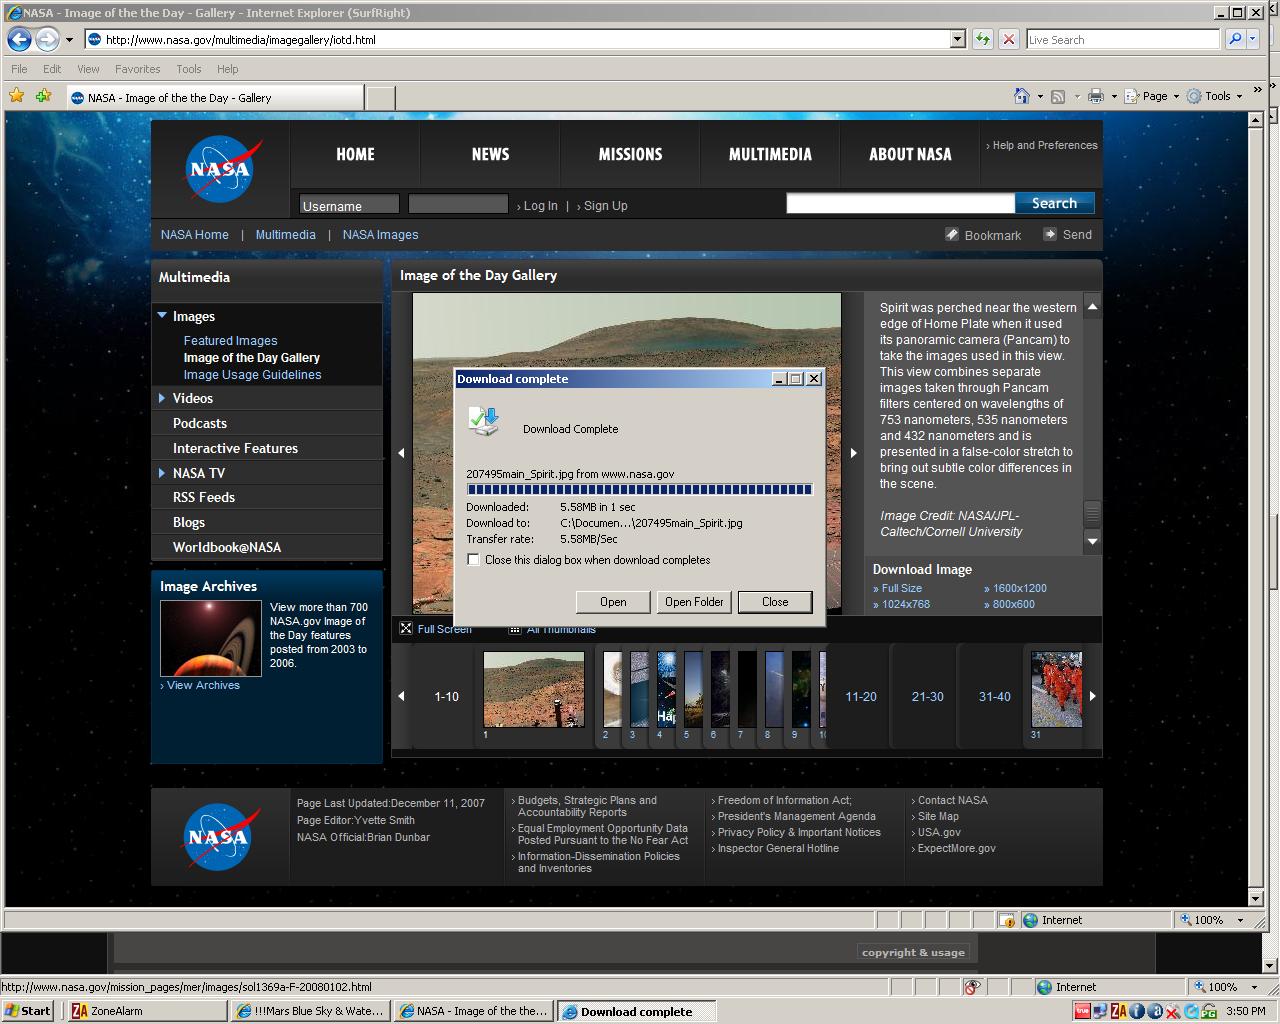This screenshot has width=1280, height=1024.
Task: Open the address bar dropdown
Action: click(x=957, y=40)
